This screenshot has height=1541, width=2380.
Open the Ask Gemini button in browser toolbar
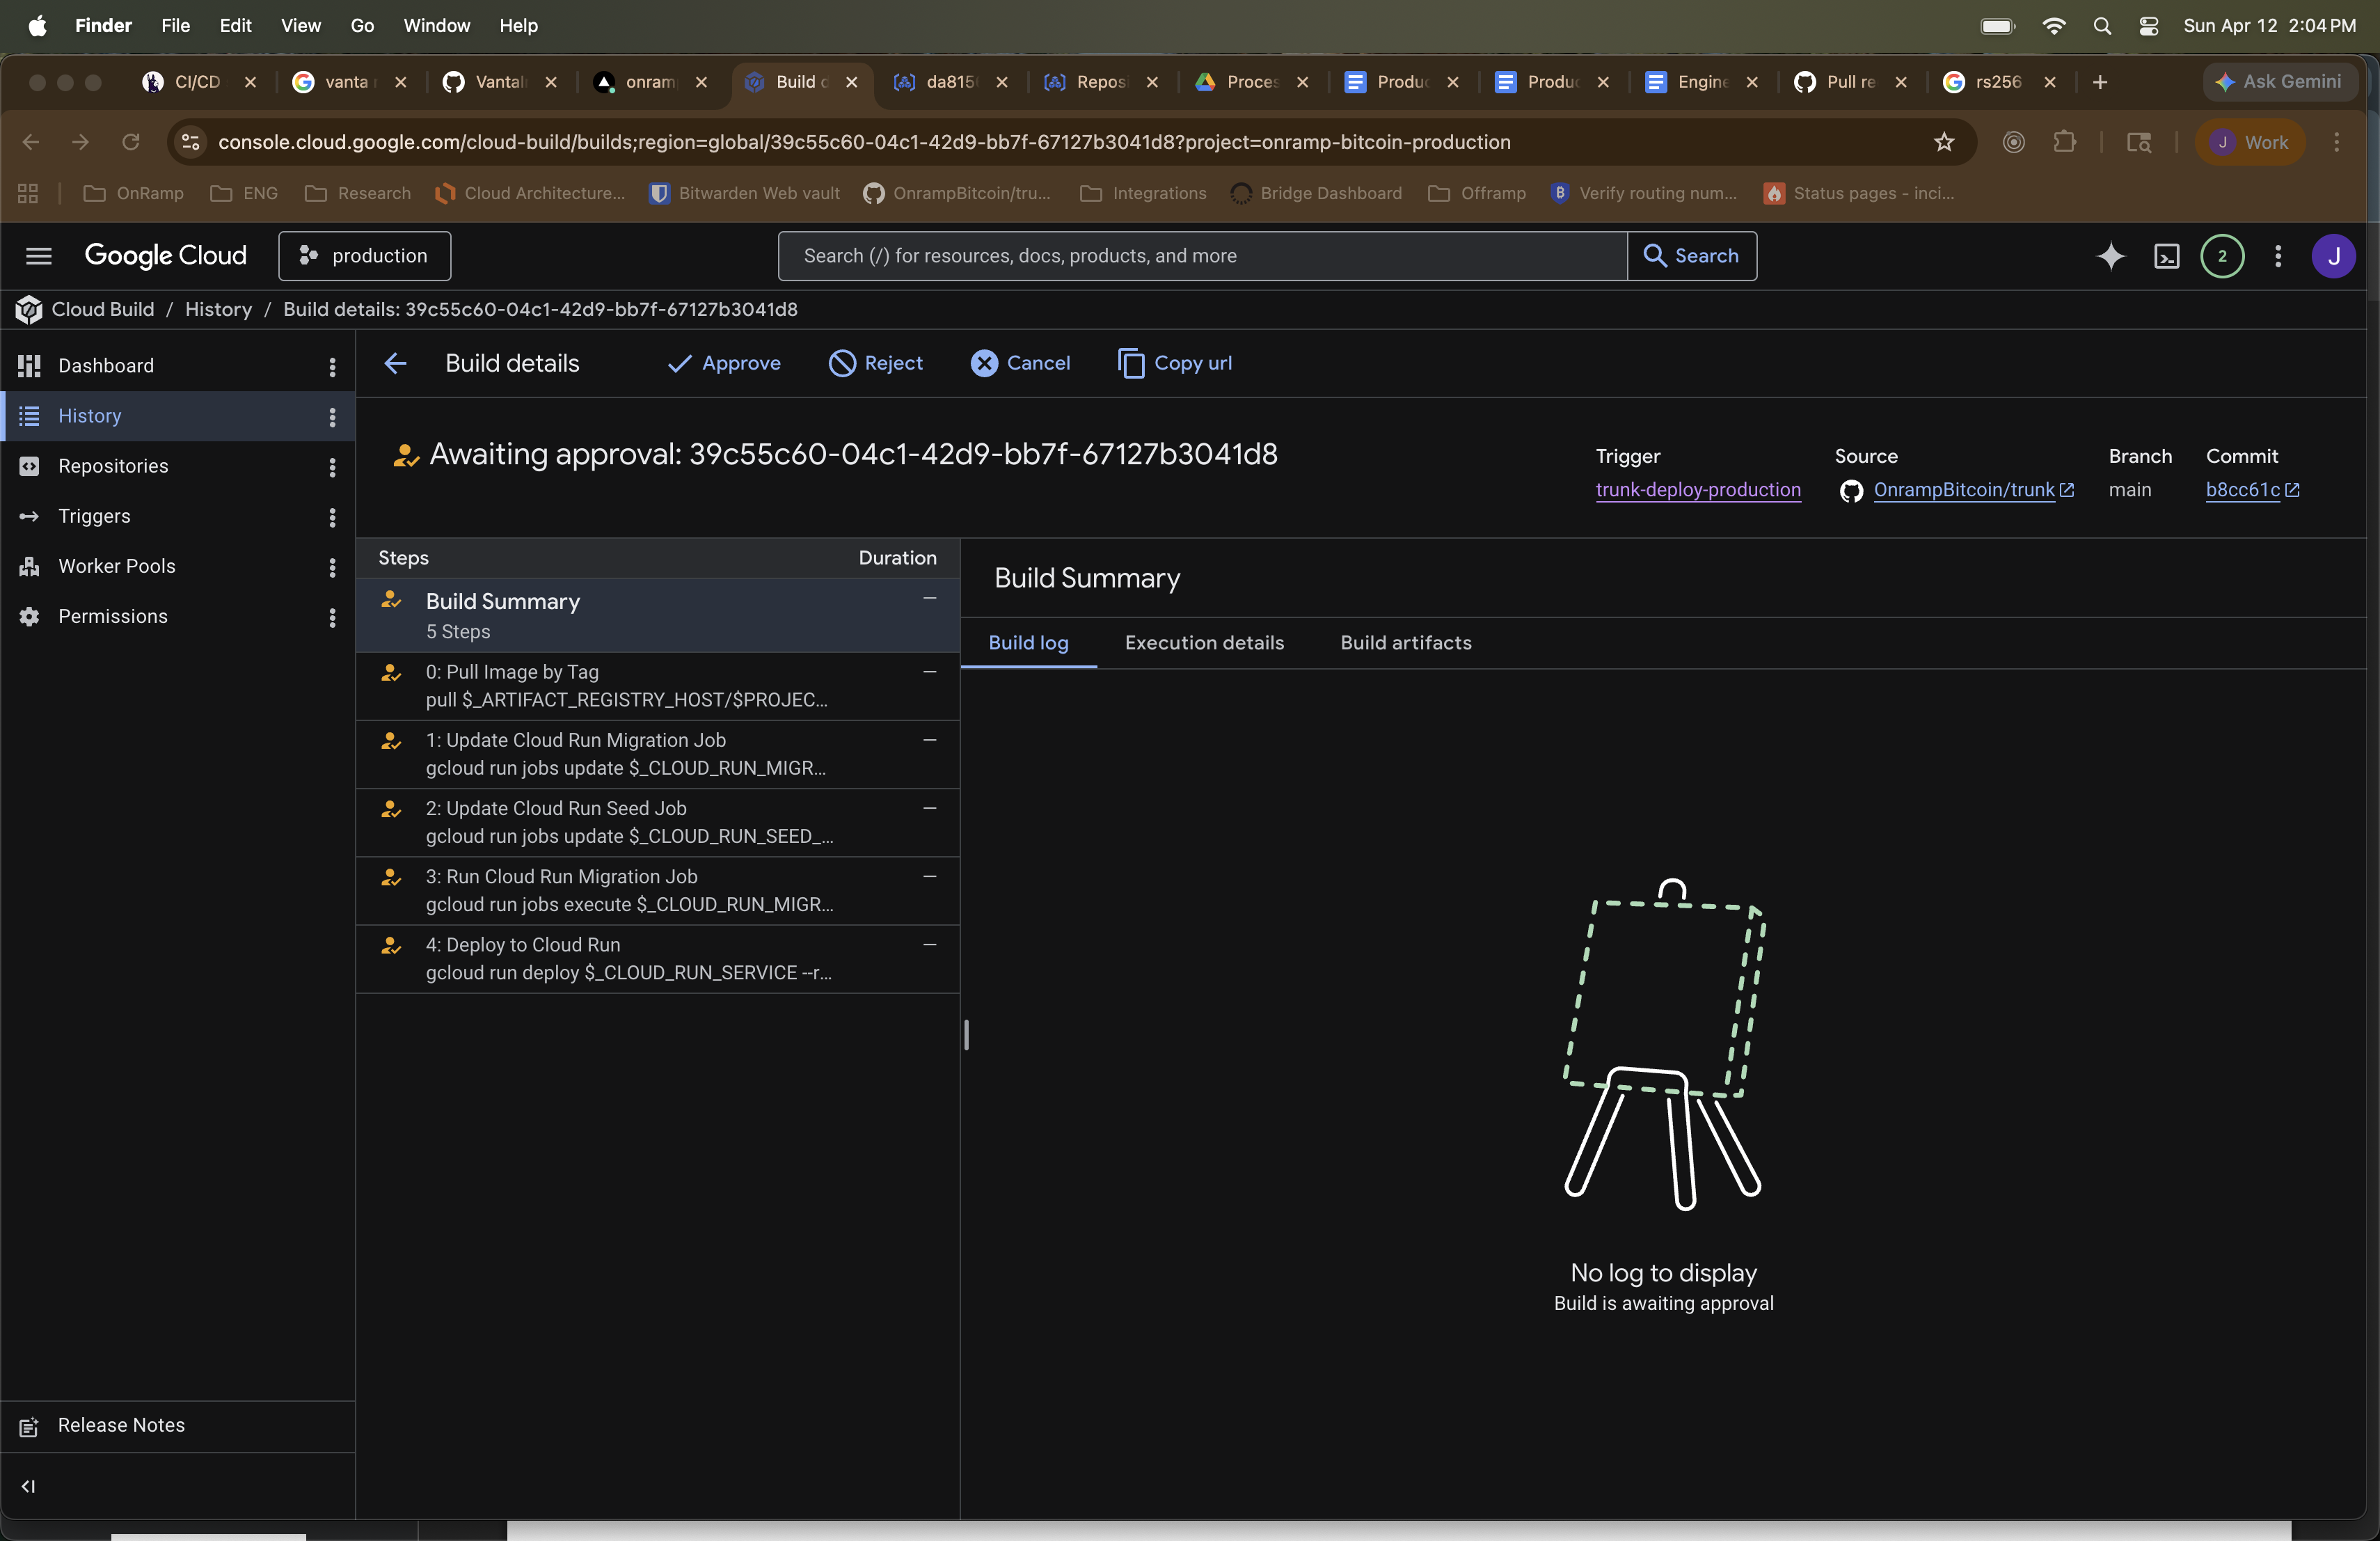(2280, 83)
